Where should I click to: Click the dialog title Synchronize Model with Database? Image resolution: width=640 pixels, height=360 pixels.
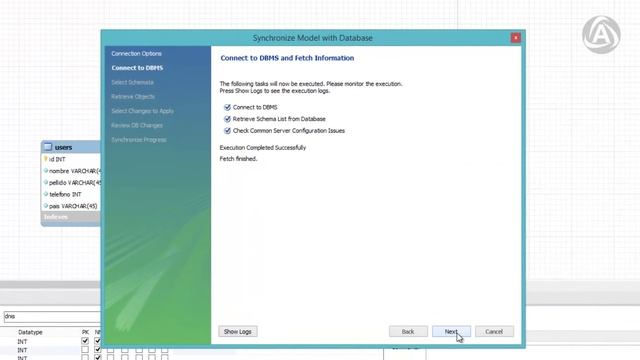click(x=313, y=38)
